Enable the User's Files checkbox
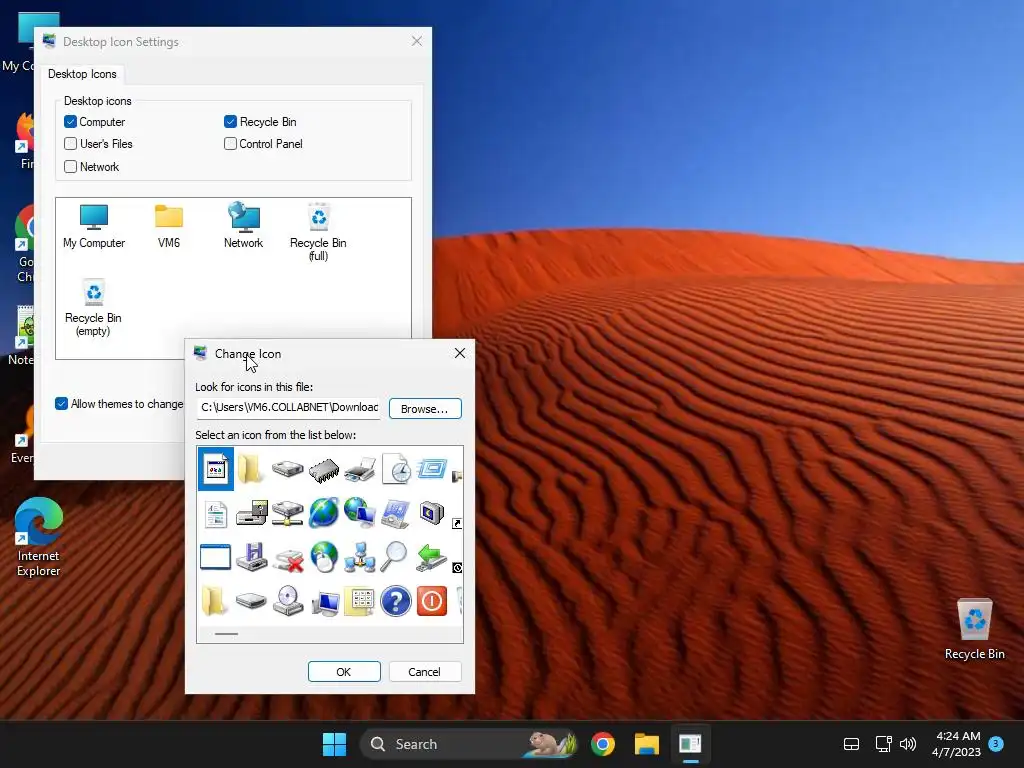 [x=71, y=144]
